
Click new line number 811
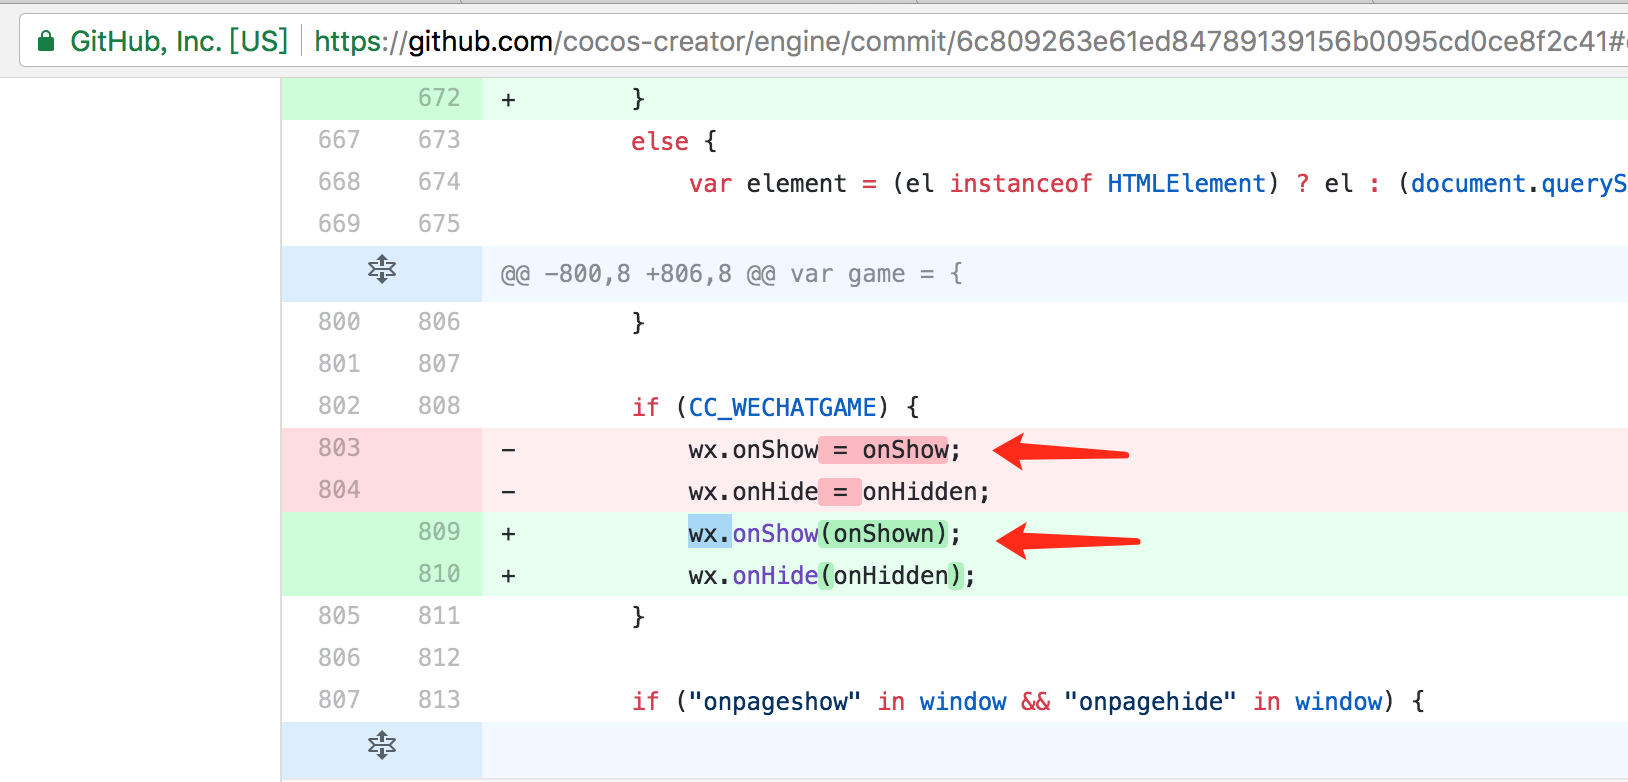pos(439,616)
